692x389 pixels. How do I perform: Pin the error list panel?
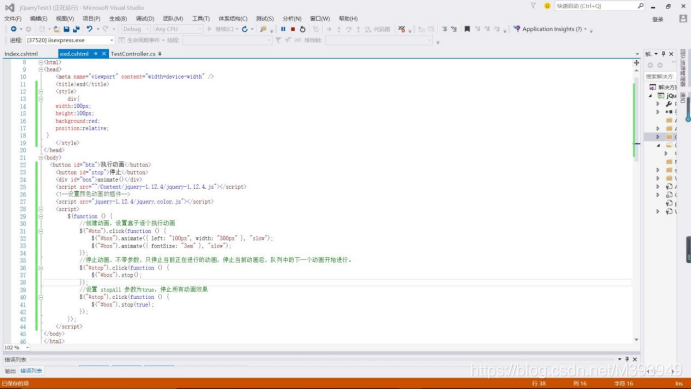point(627,359)
